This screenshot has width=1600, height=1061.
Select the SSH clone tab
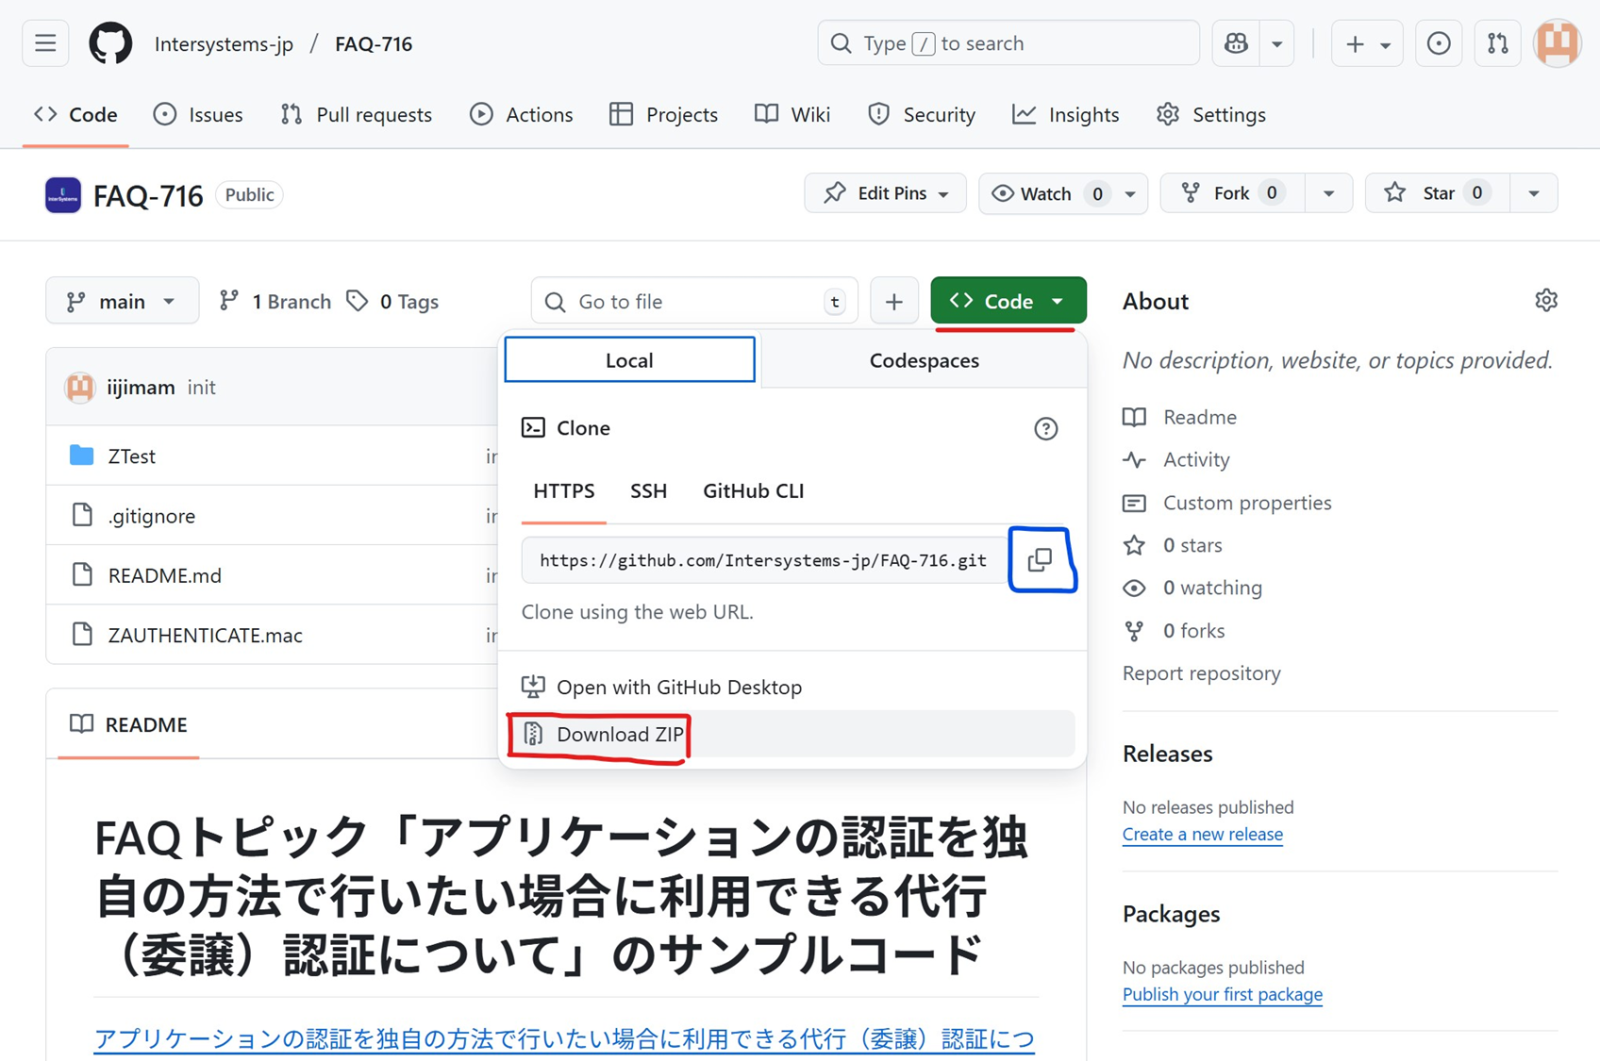648,491
